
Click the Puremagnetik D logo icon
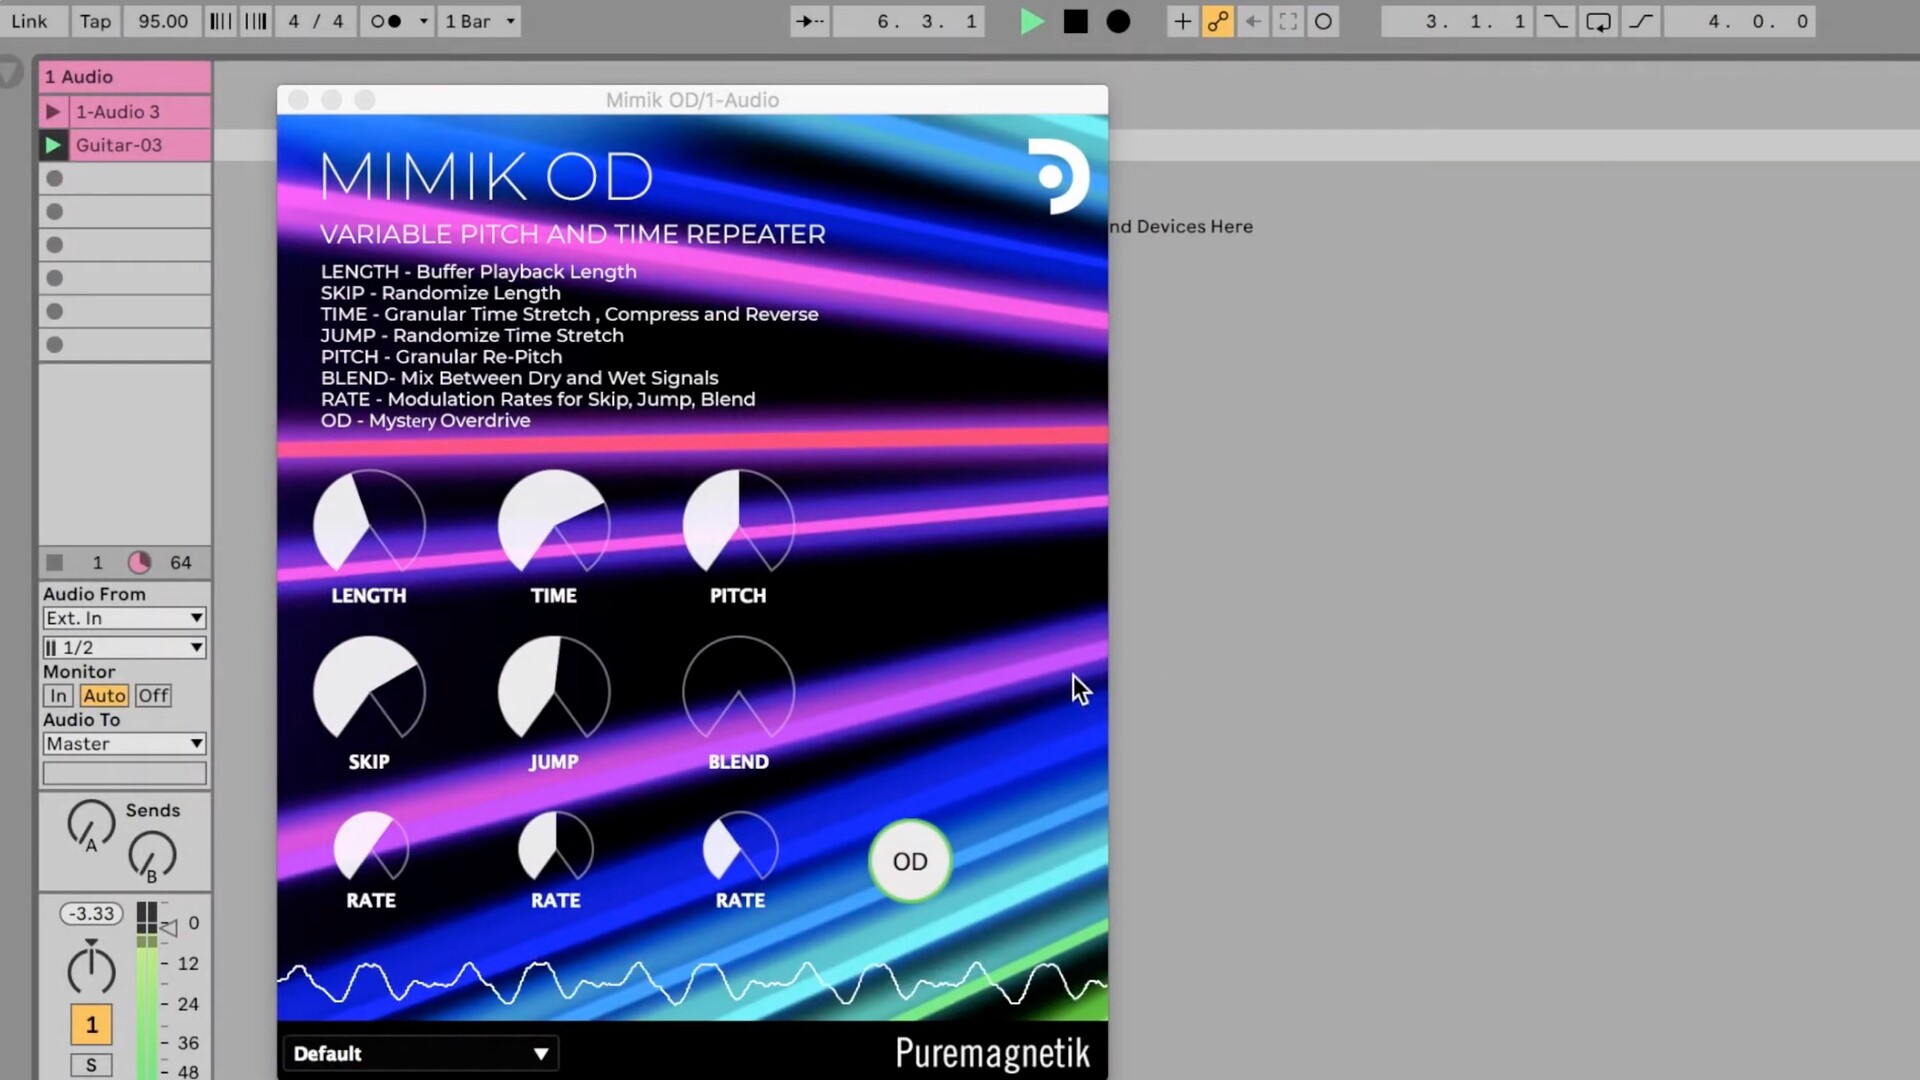(x=1060, y=177)
